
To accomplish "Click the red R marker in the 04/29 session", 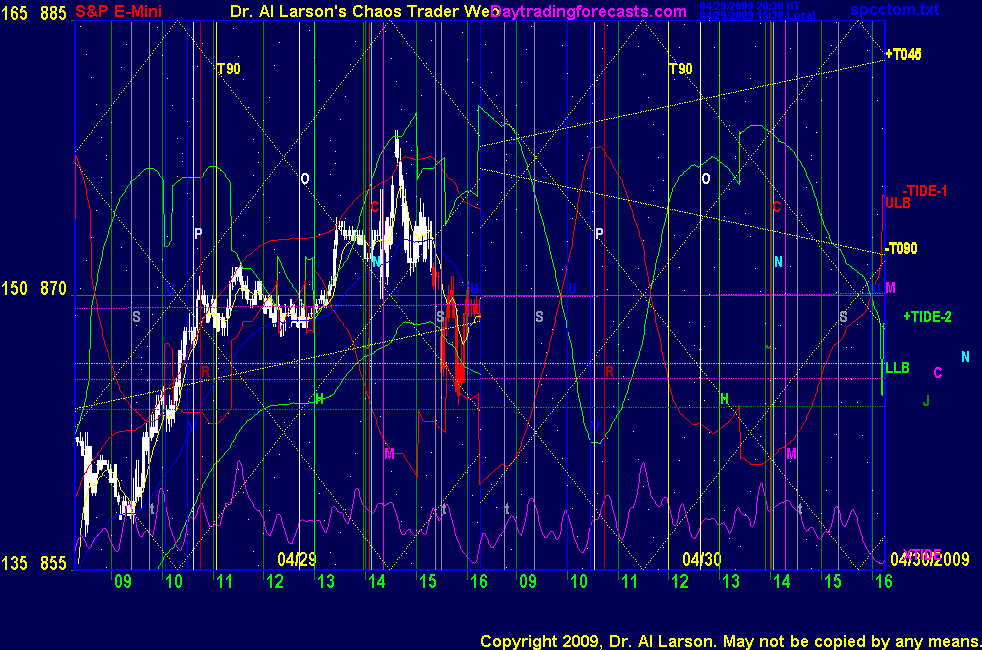I will tap(206, 371).
